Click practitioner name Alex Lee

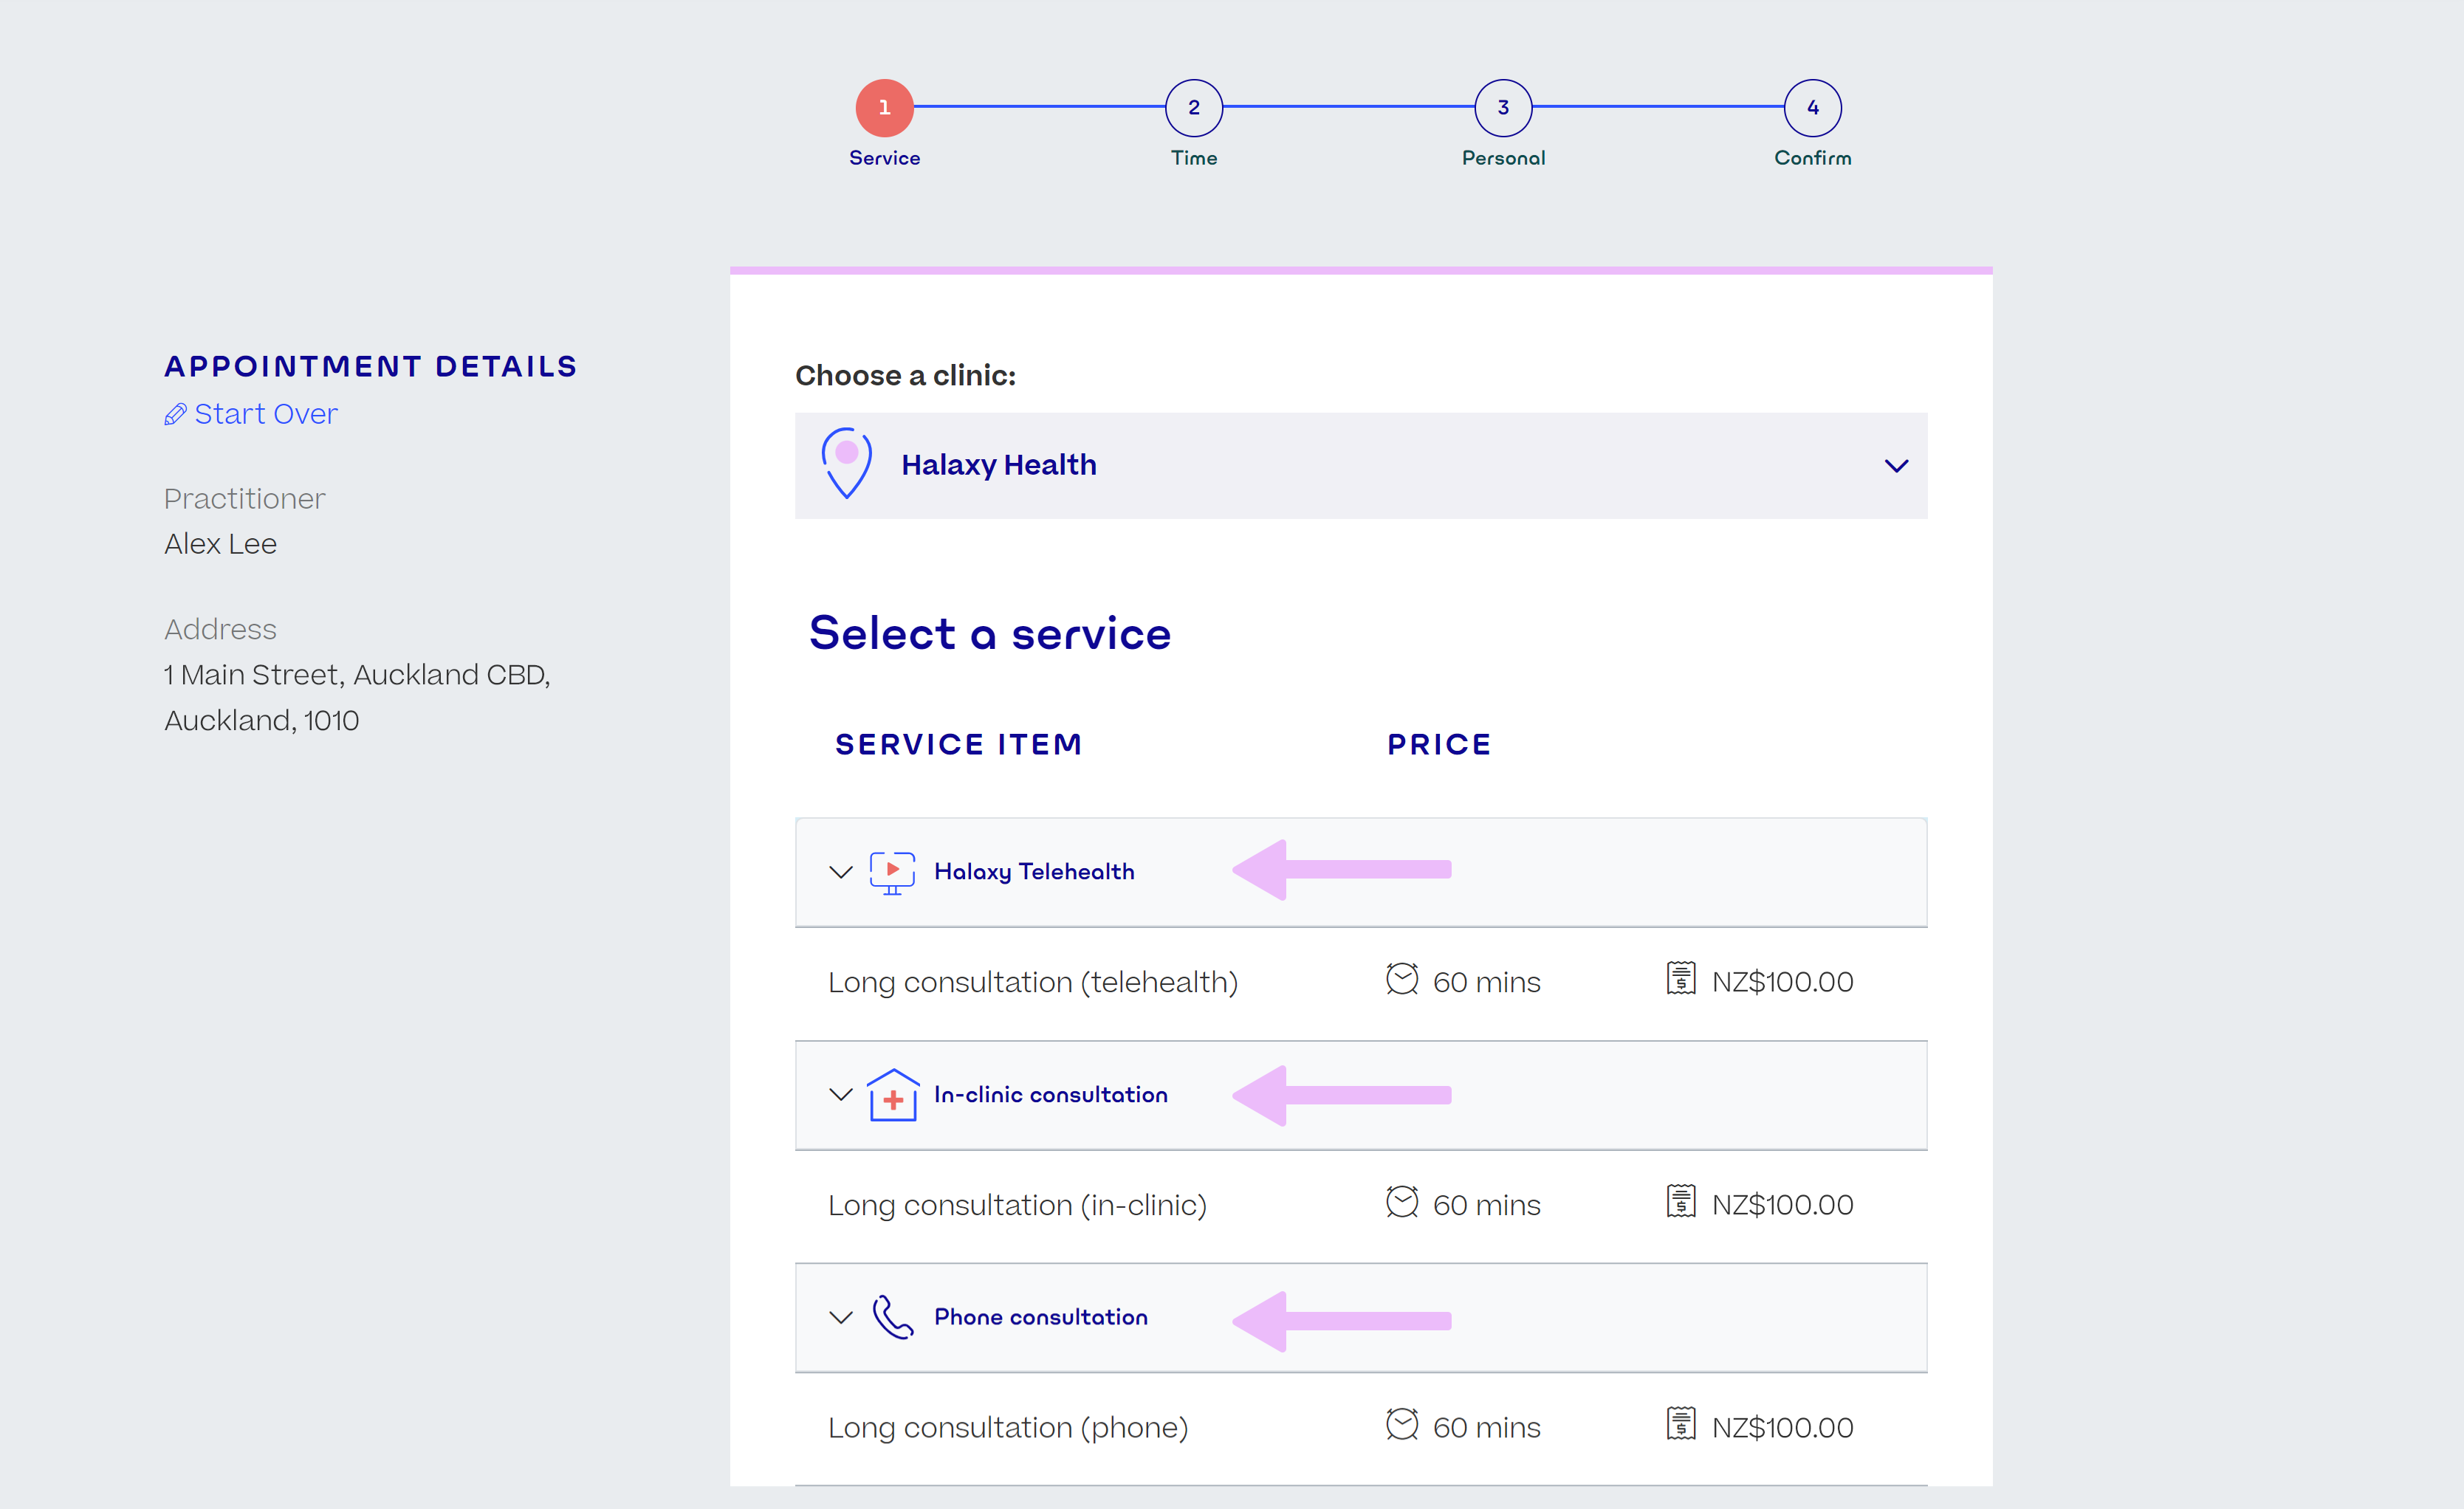(220, 544)
